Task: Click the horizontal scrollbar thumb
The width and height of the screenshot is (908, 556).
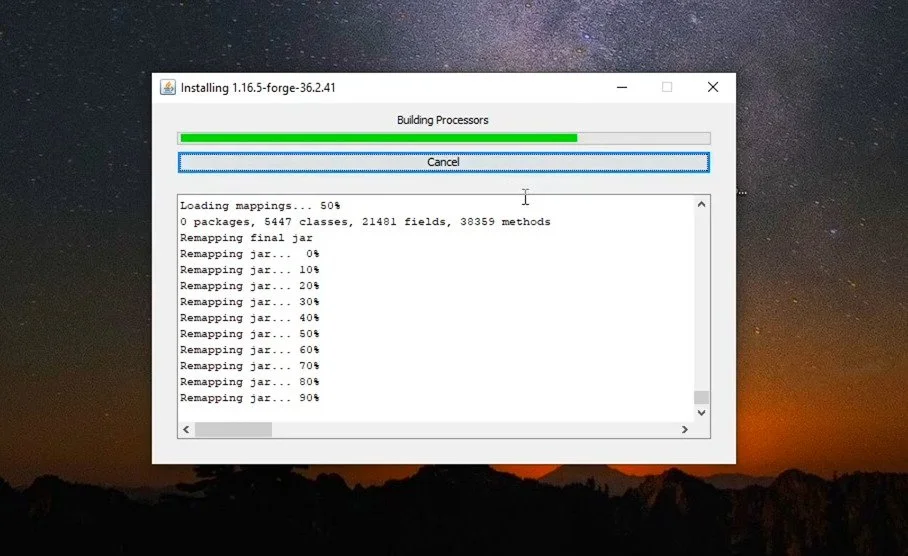Action: point(233,430)
